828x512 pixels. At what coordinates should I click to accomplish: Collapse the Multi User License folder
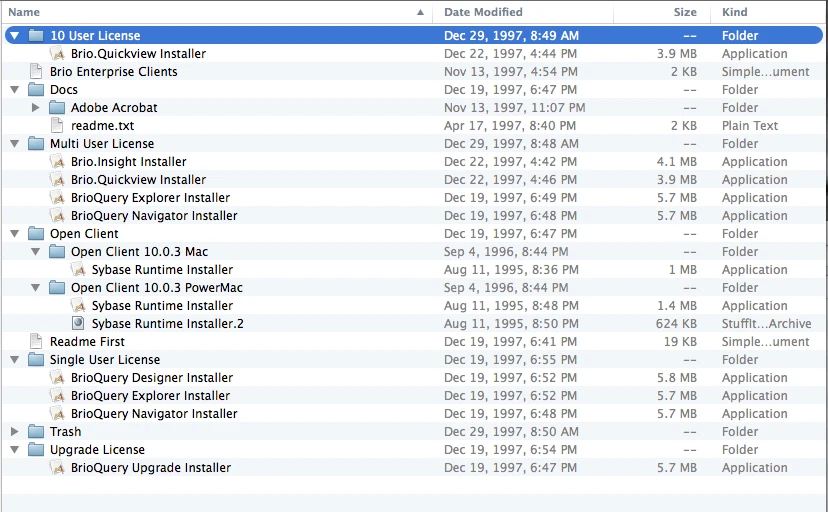pyautogui.click(x=15, y=144)
